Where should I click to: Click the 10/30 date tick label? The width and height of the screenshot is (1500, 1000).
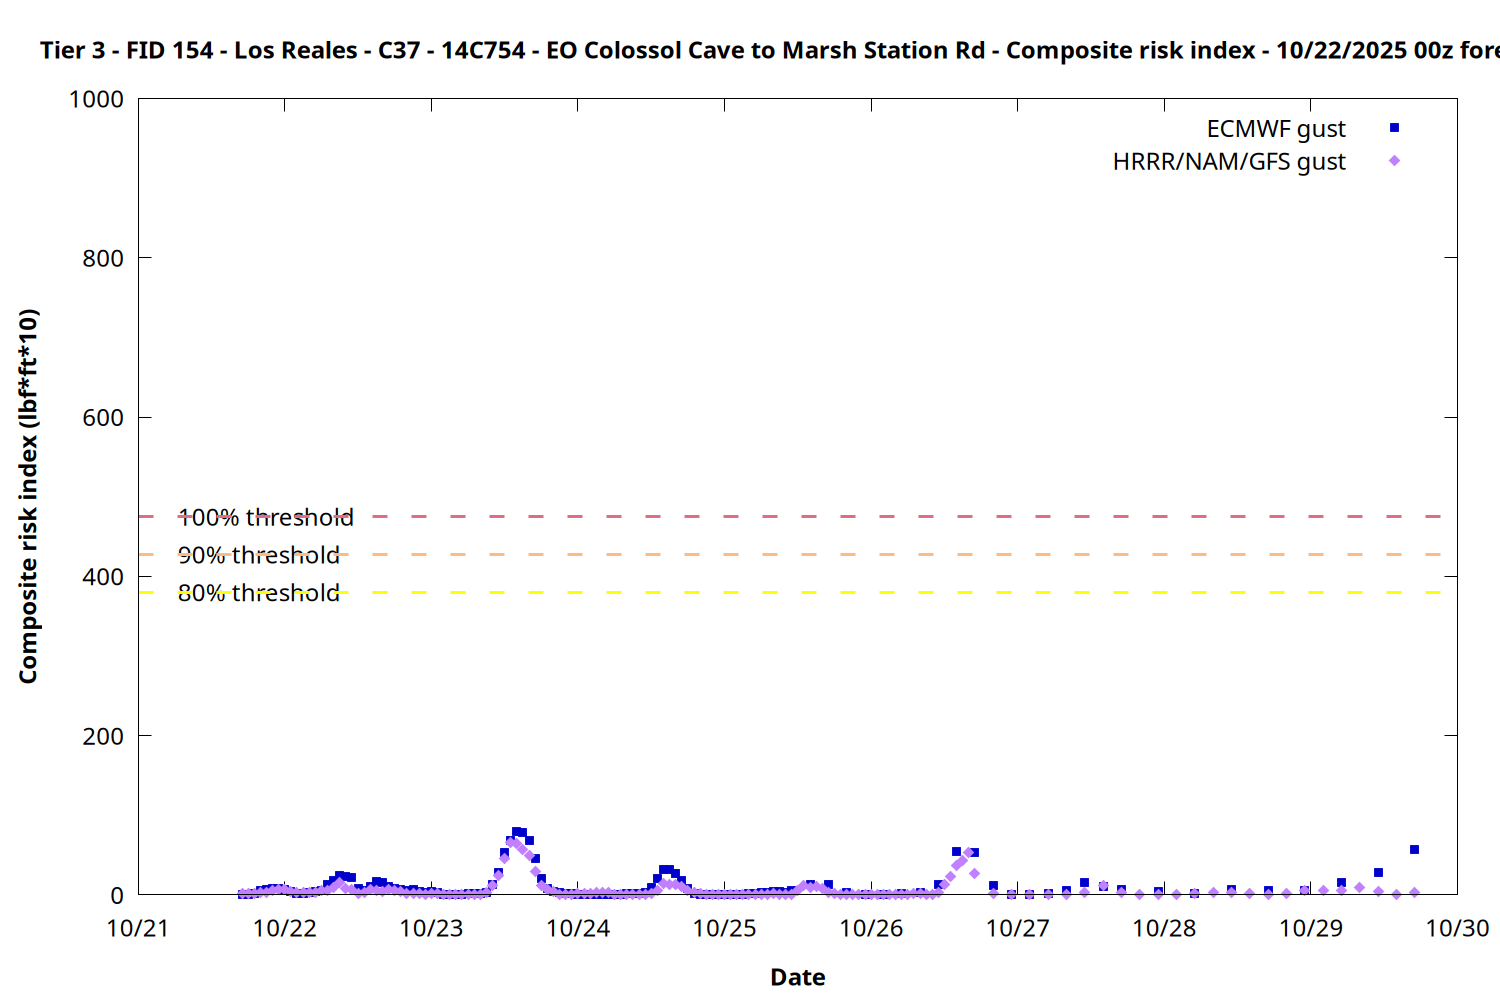coord(1456,928)
